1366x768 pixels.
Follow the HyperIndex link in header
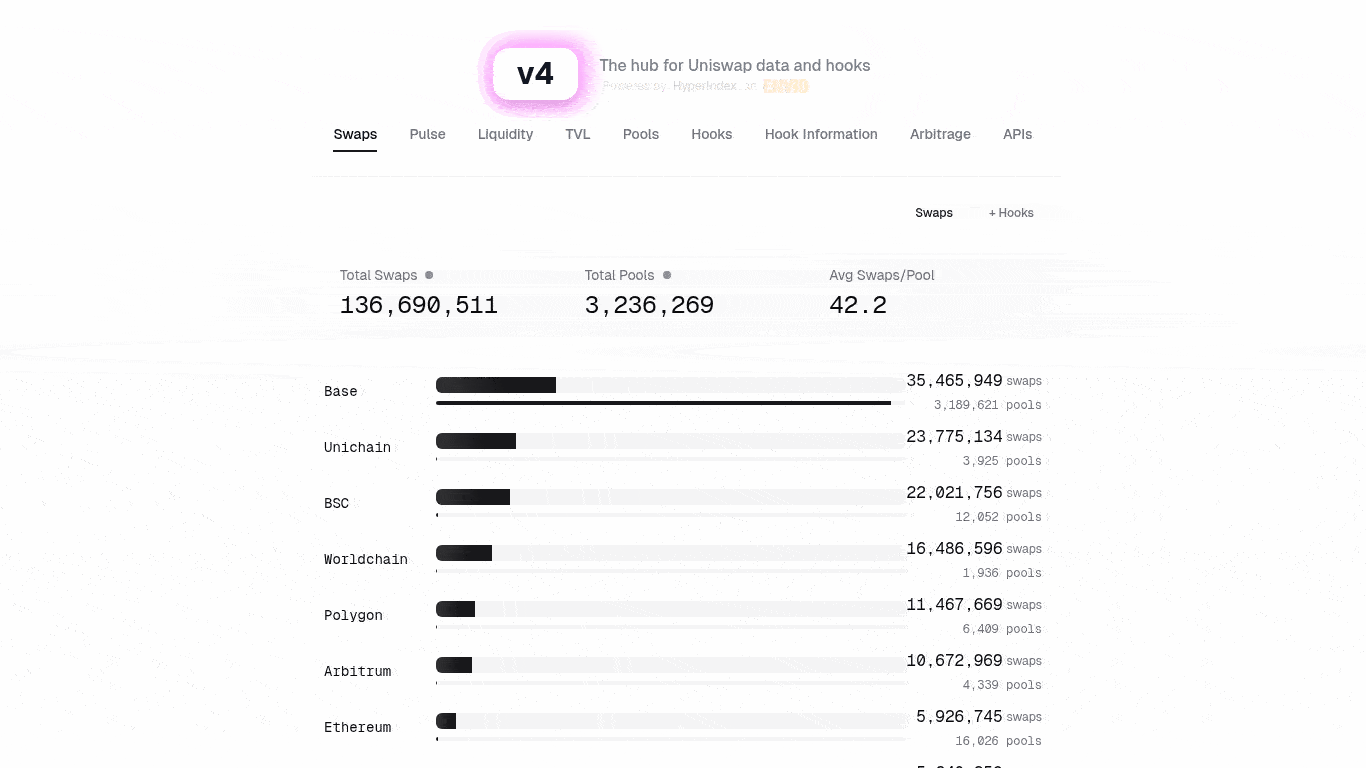tap(704, 86)
